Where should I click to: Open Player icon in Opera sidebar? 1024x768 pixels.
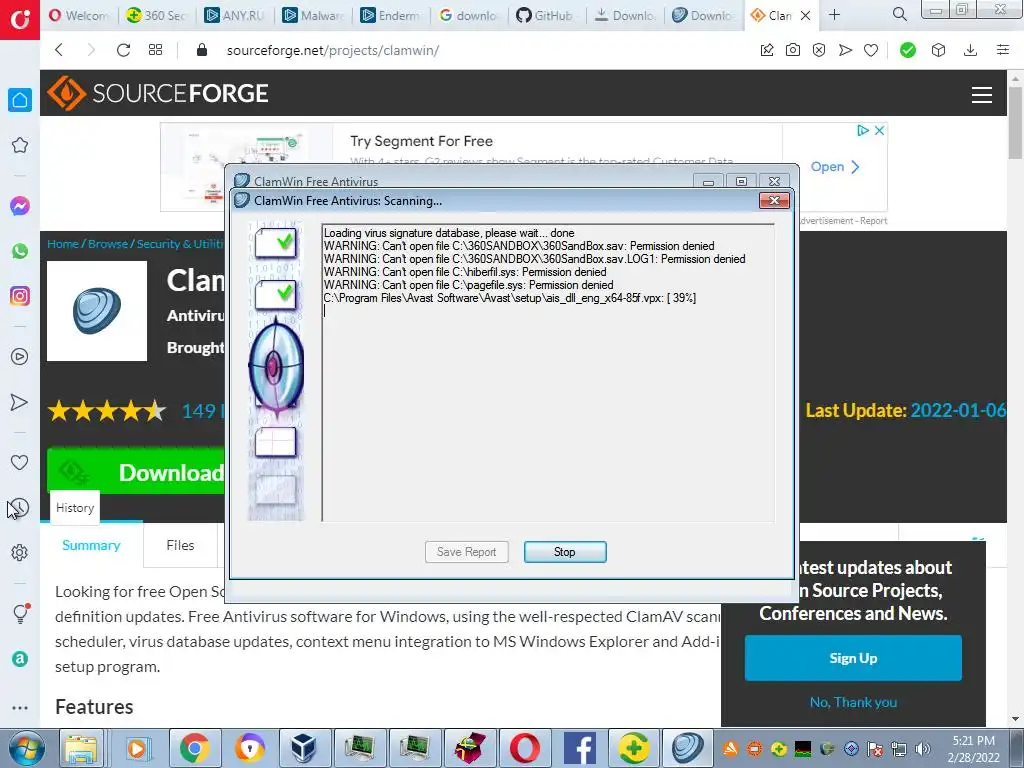(x=20, y=357)
